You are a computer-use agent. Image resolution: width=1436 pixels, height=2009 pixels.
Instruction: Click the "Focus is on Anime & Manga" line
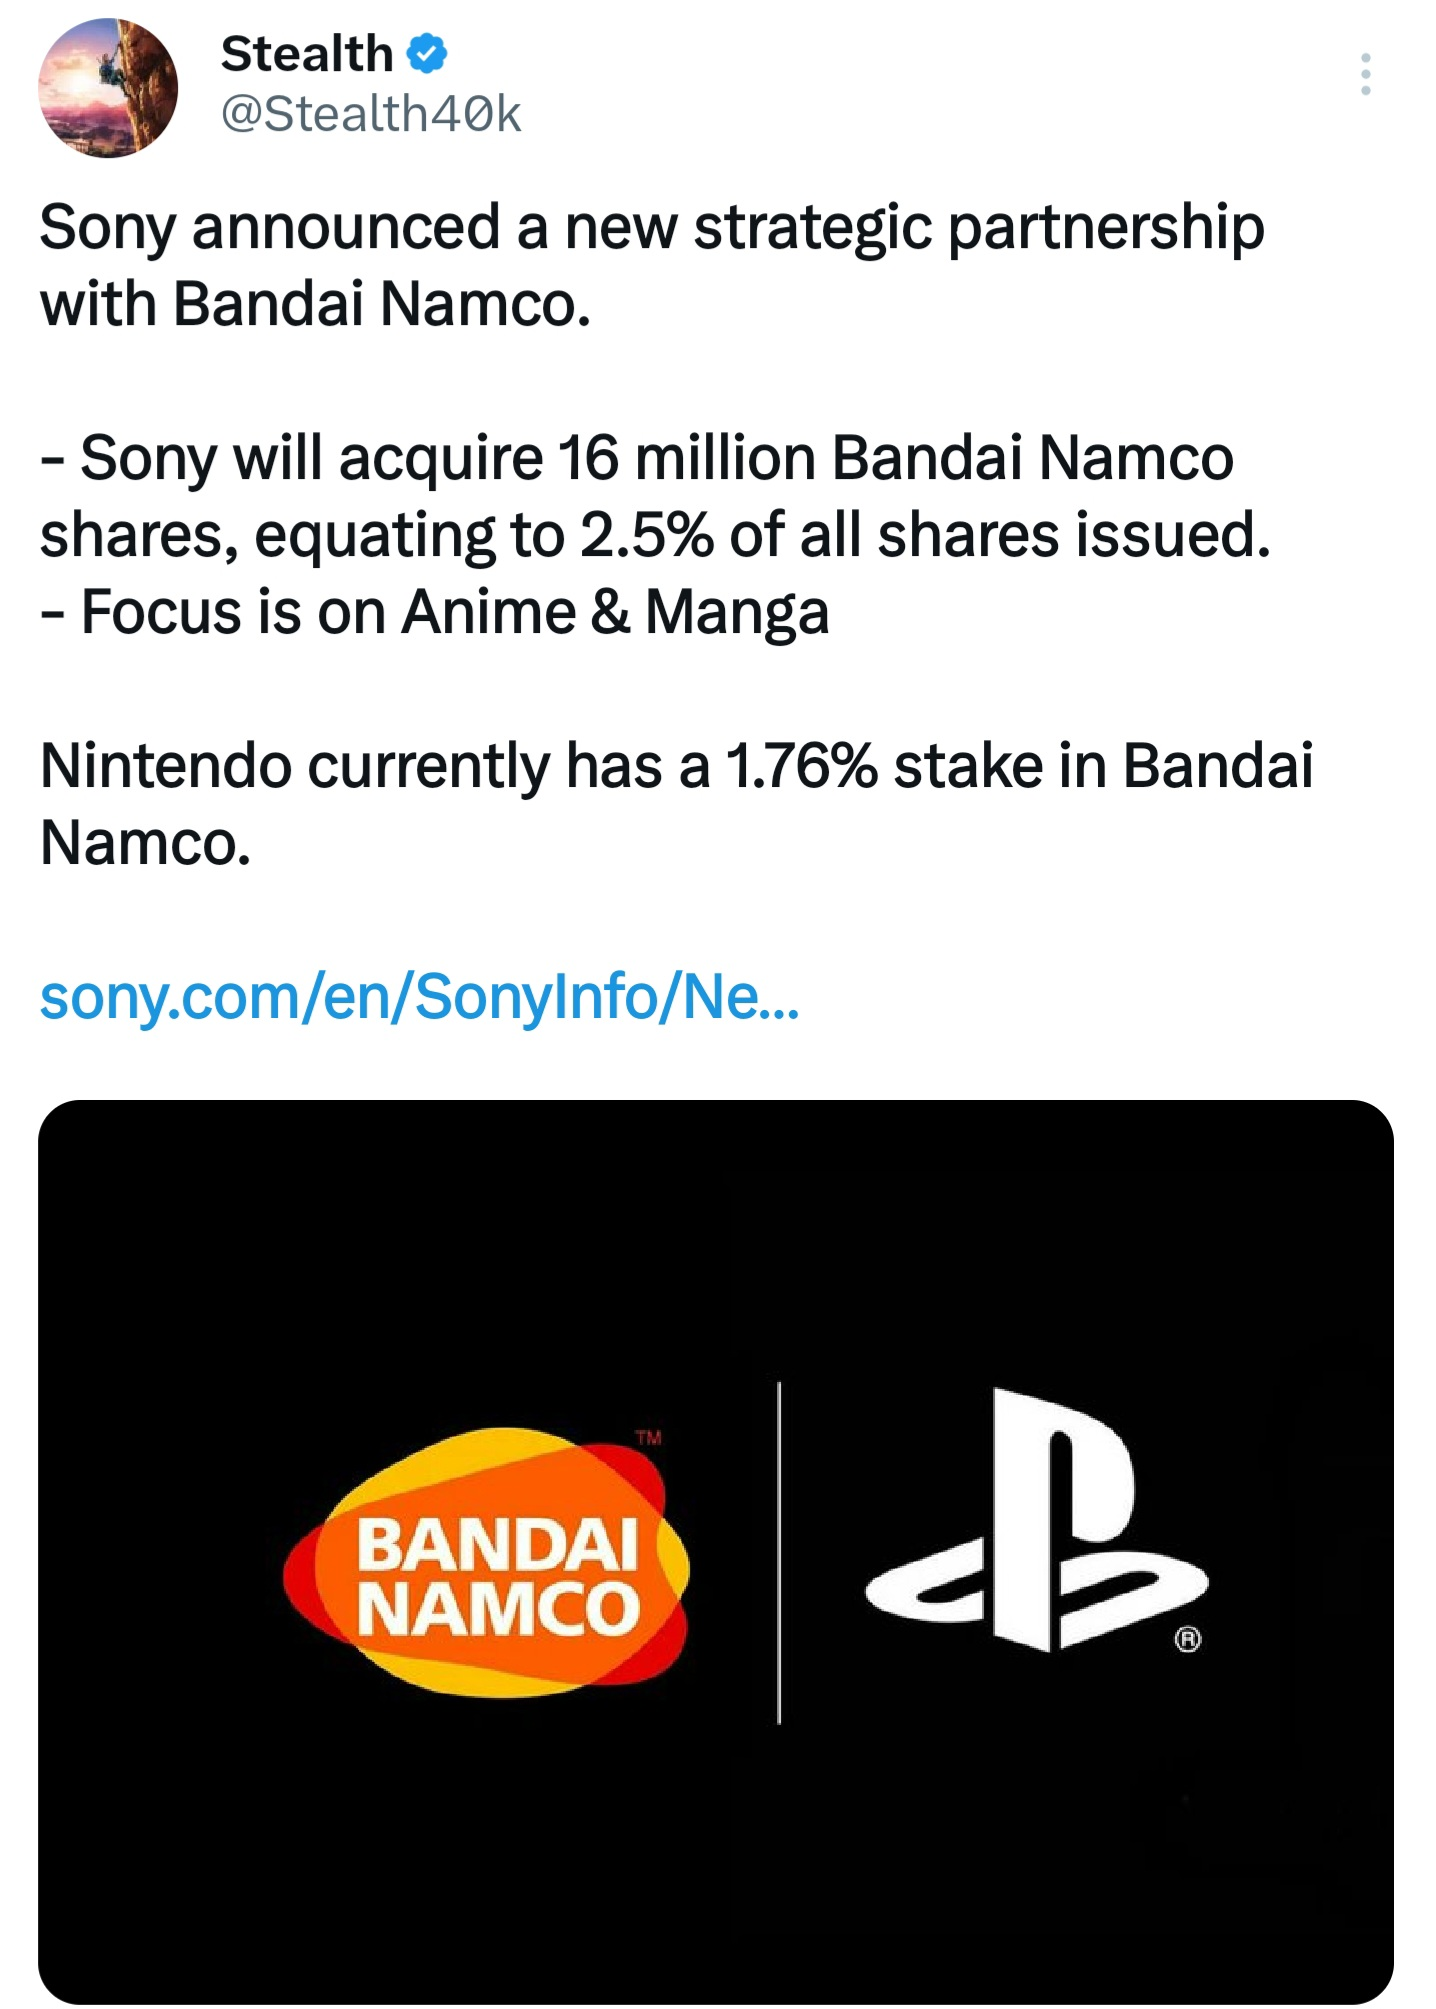[x=435, y=612]
